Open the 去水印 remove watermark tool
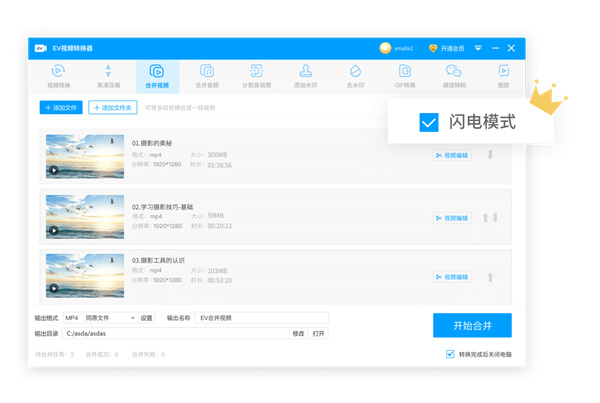Screen dimensions: 600x403 point(355,77)
